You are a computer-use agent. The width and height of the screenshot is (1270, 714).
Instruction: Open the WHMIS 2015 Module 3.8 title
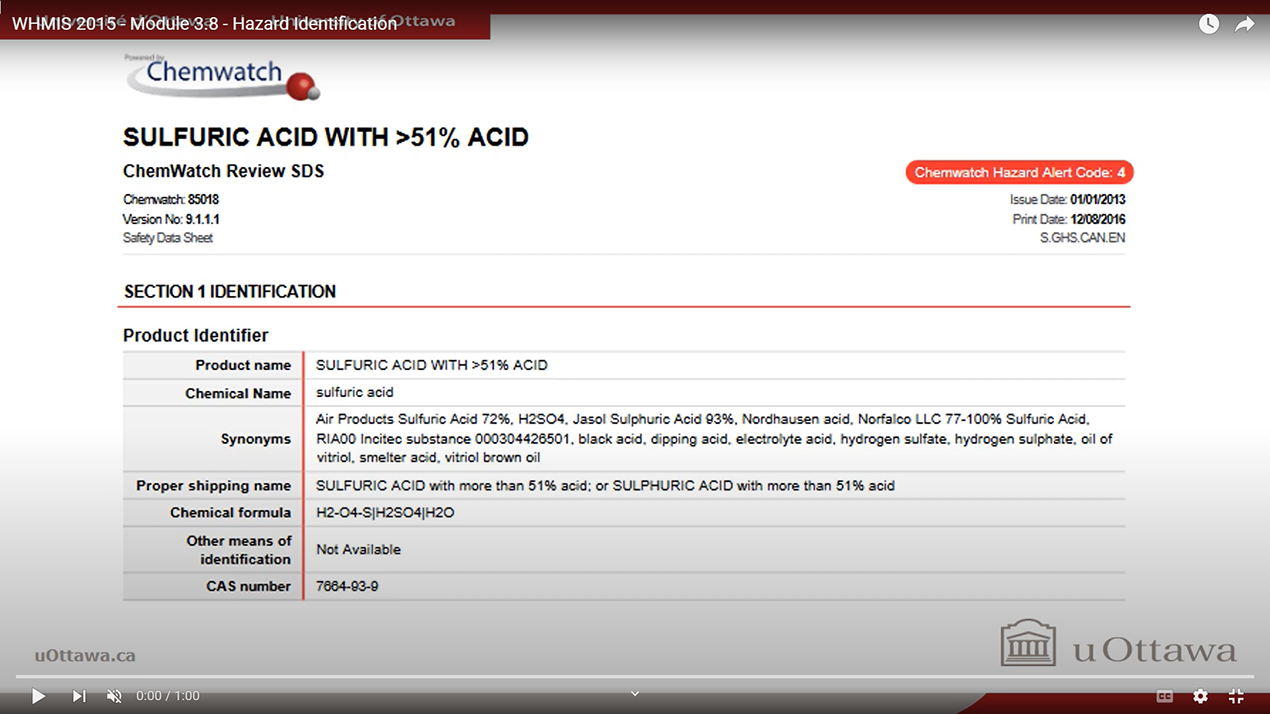click(203, 23)
